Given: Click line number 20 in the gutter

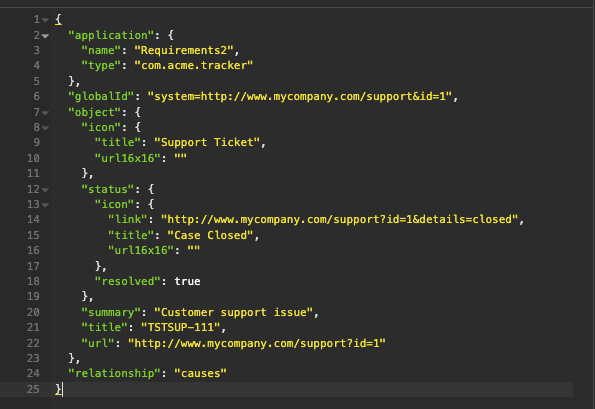Looking at the screenshot, I should [33, 312].
